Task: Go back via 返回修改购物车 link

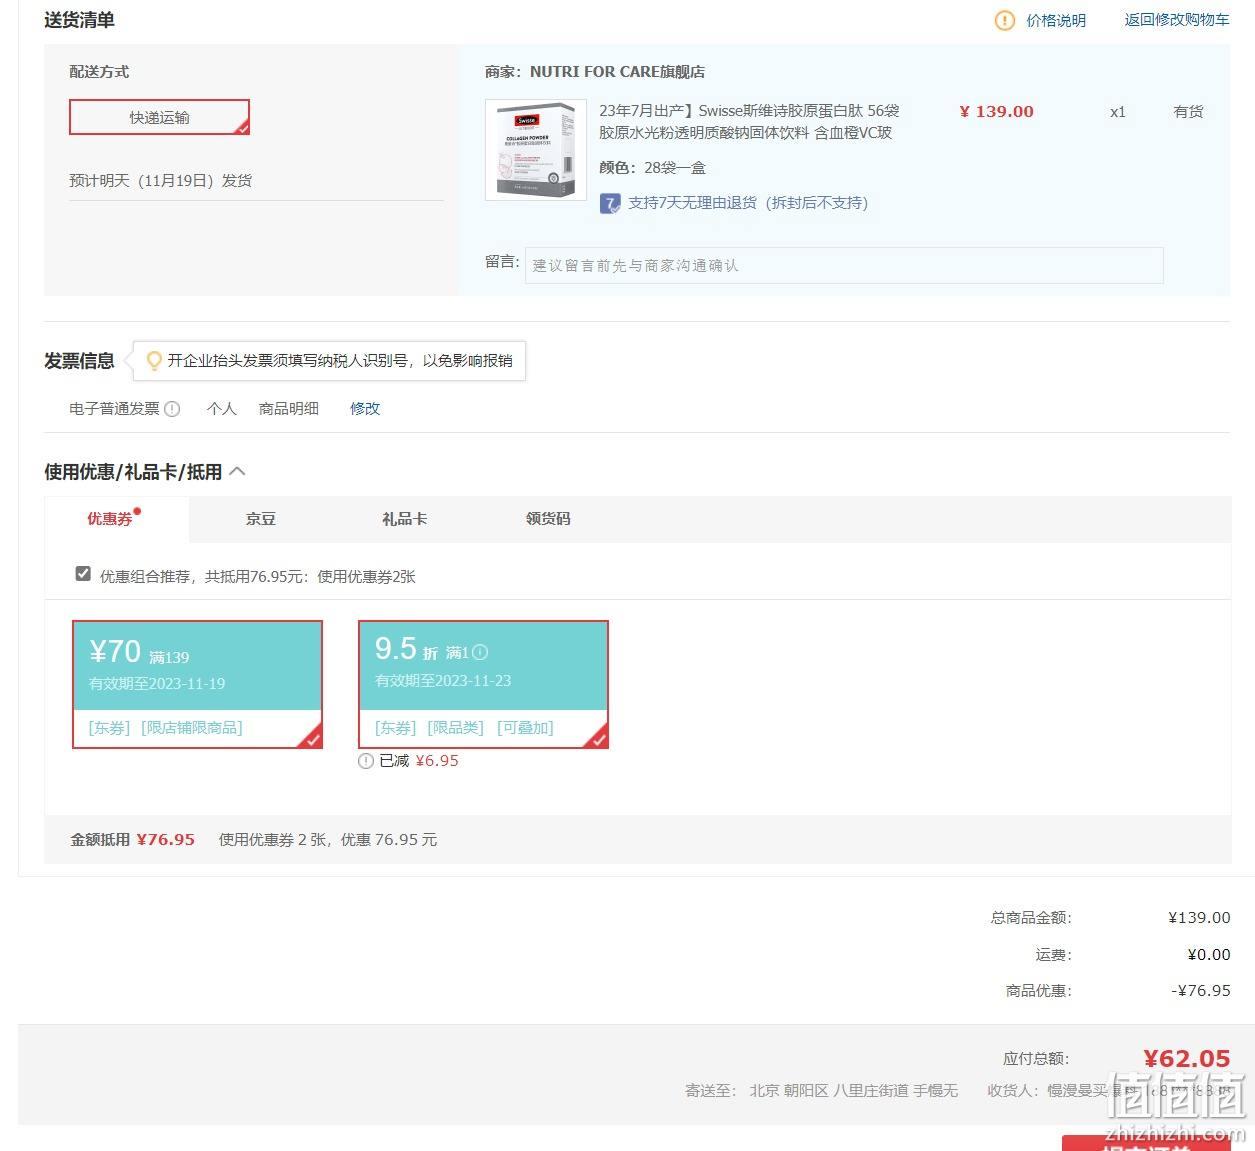Action: pyautogui.click(x=1177, y=20)
